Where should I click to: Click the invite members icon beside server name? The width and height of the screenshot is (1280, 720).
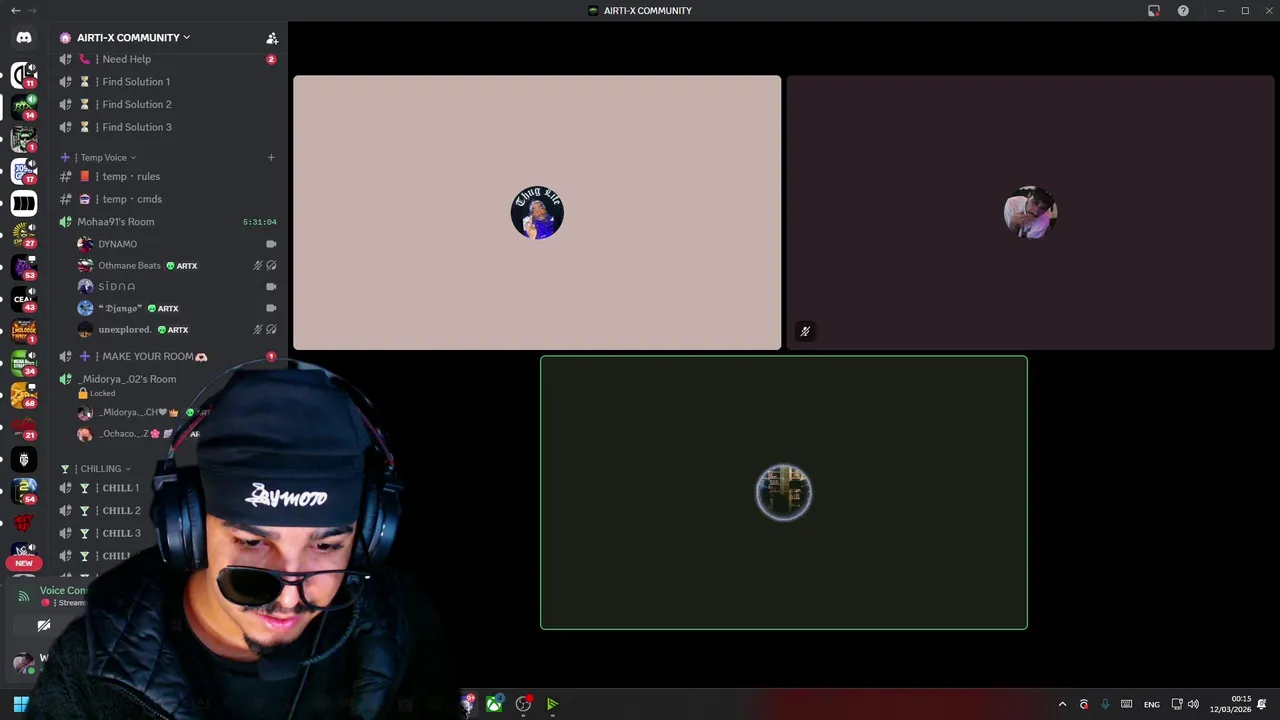tap(271, 38)
